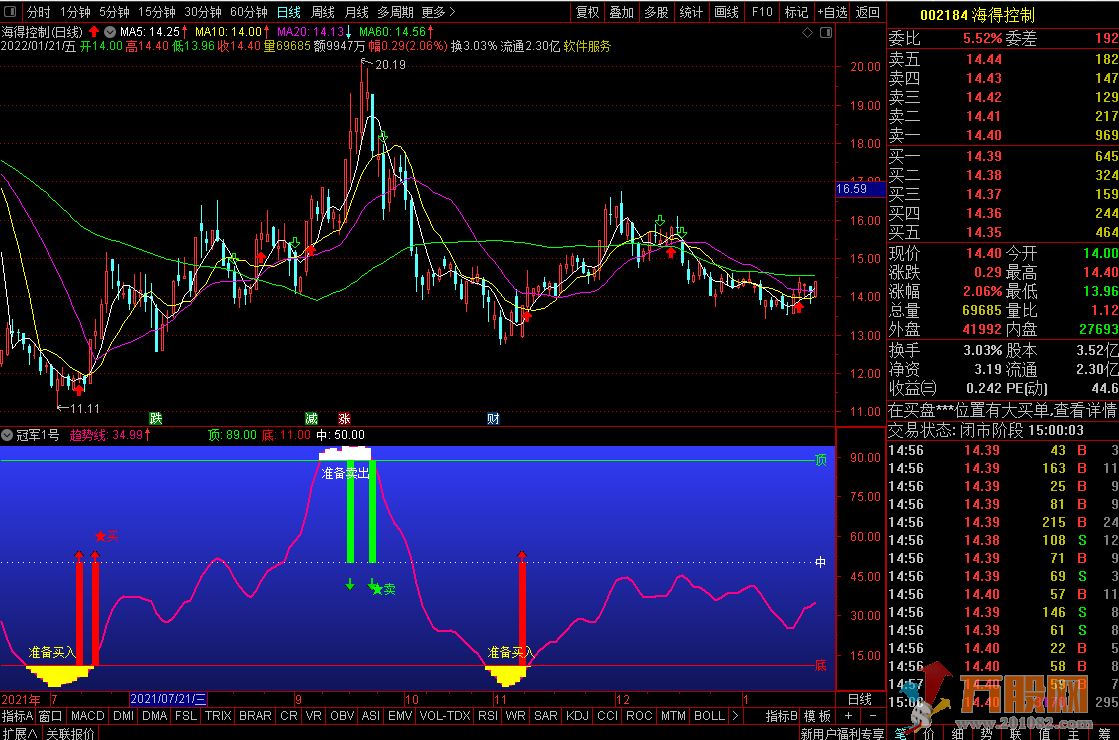
Task: Click the 窗口 window button
Action: (x=51, y=716)
